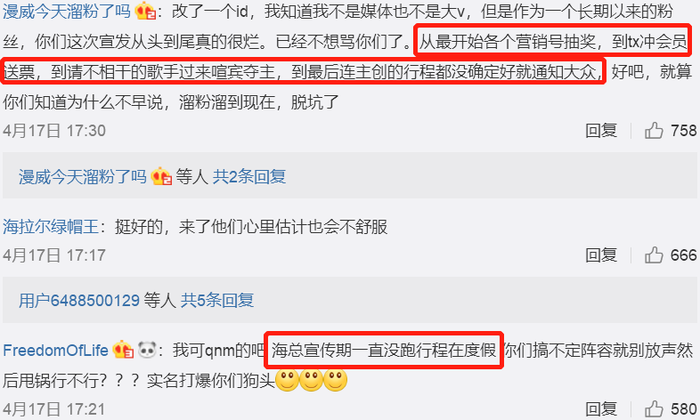The width and height of the screenshot is (700, 420).
Task: Click crown badge beside first commenter 漫威今天溜粉了吗
Action: pyautogui.click(x=146, y=11)
